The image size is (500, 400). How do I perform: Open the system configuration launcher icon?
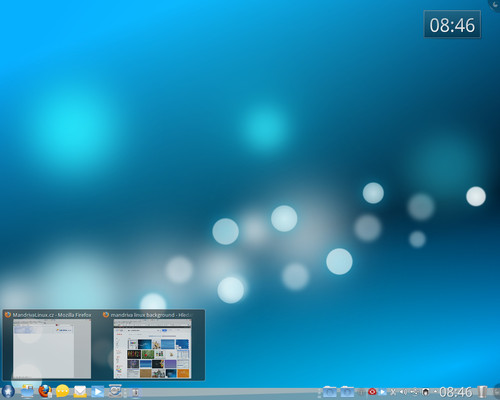pyautogui.click(x=115, y=391)
